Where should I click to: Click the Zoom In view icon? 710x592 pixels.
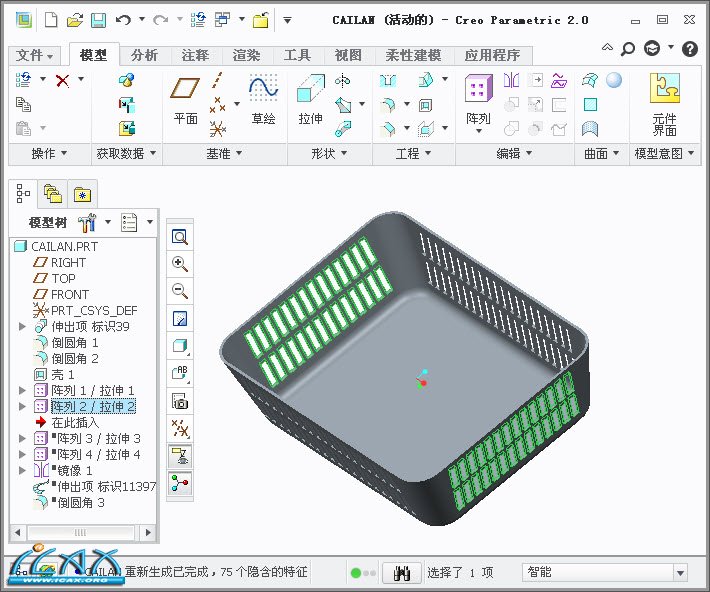click(x=181, y=264)
